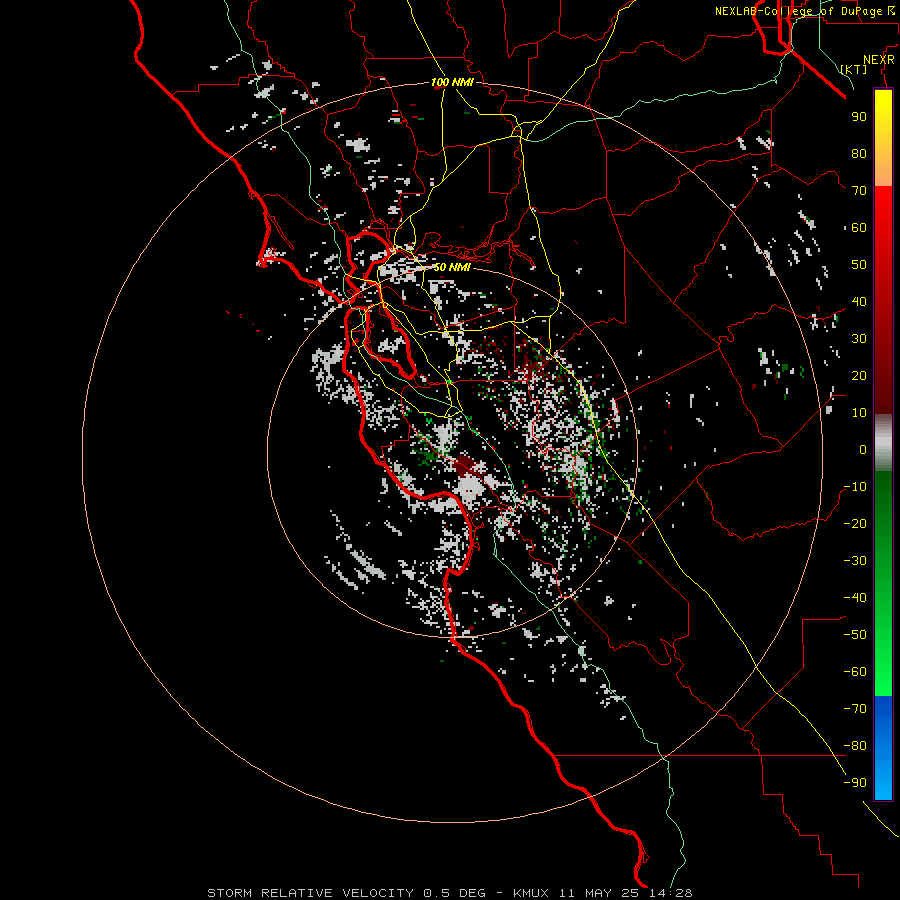The height and width of the screenshot is (900, 900).
Task: Click the '-40' scale value
Action: click(855, 598)
